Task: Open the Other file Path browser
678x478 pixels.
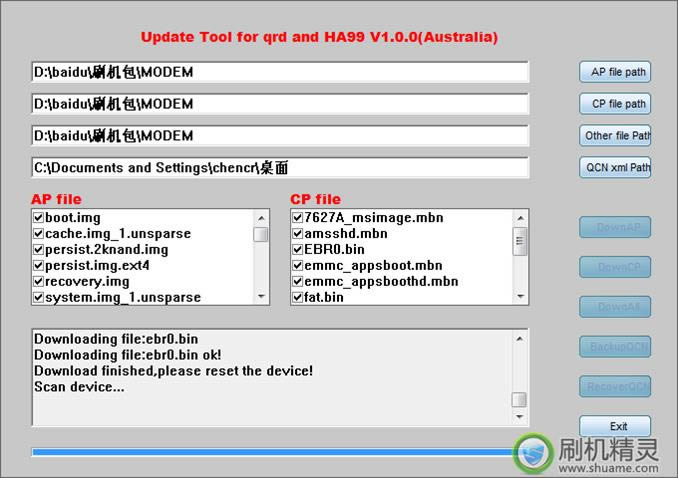Action: tap(615, 136)
